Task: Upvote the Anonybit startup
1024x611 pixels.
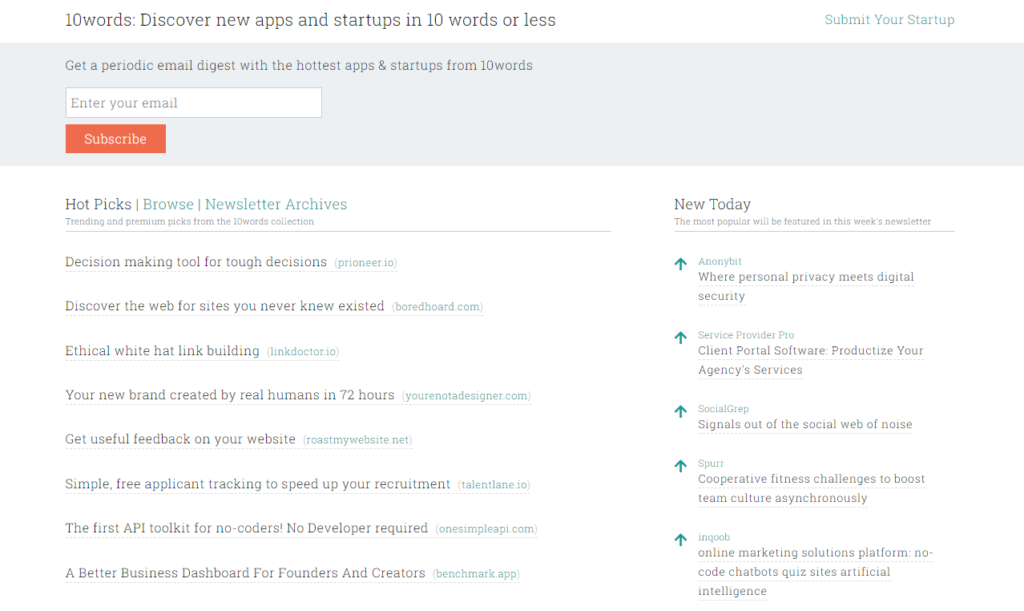Action: pos(679,263)
